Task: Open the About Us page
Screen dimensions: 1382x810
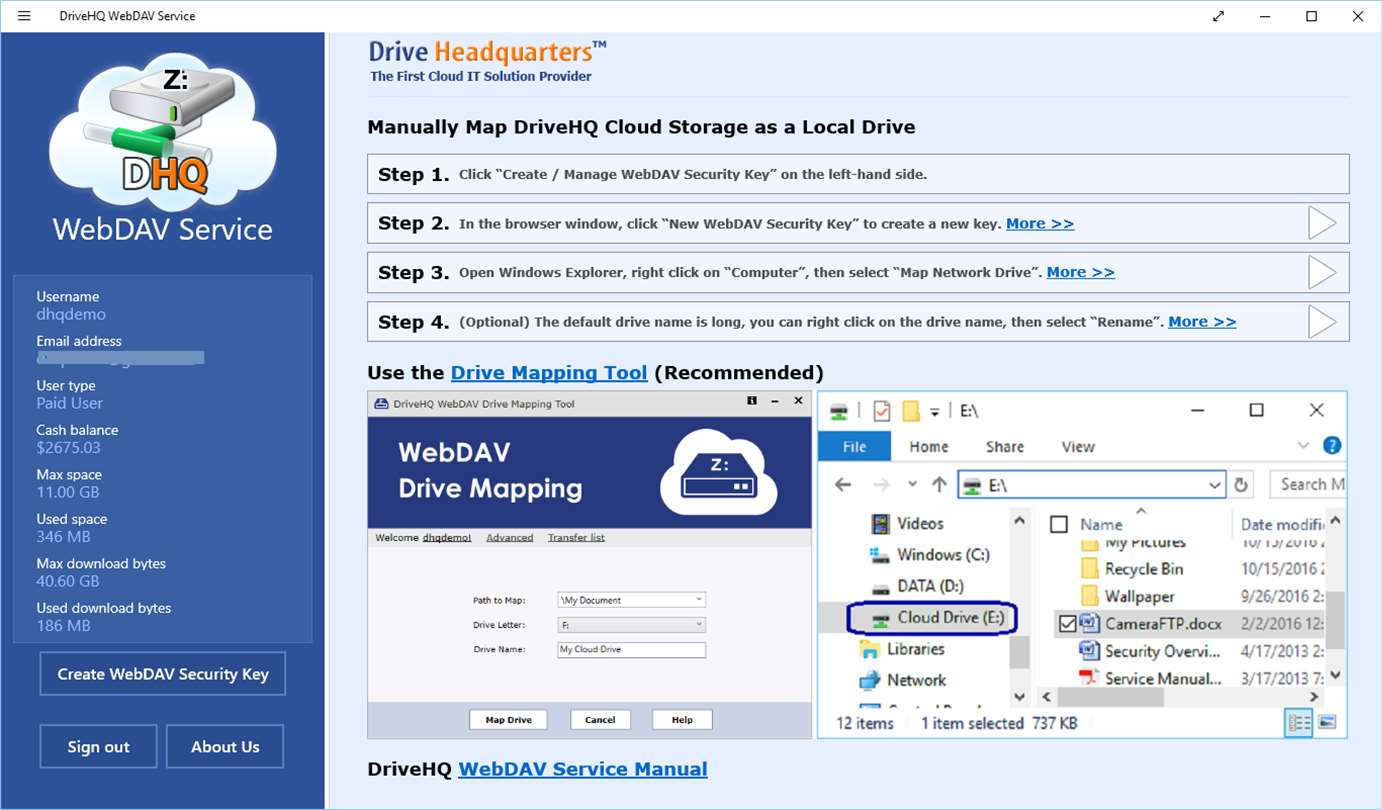Action: 225,747
